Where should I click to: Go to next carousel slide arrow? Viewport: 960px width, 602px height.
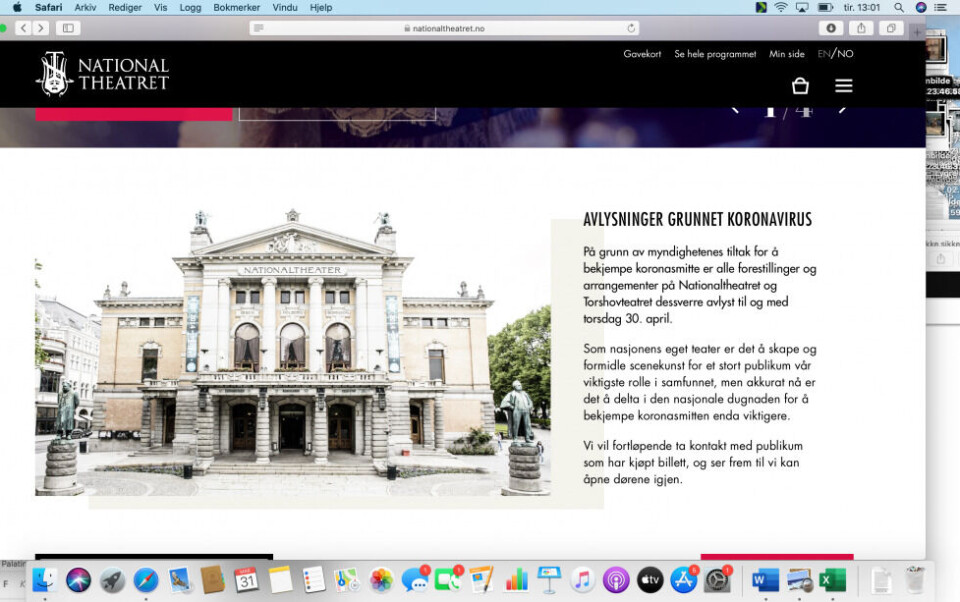point(842,108)
